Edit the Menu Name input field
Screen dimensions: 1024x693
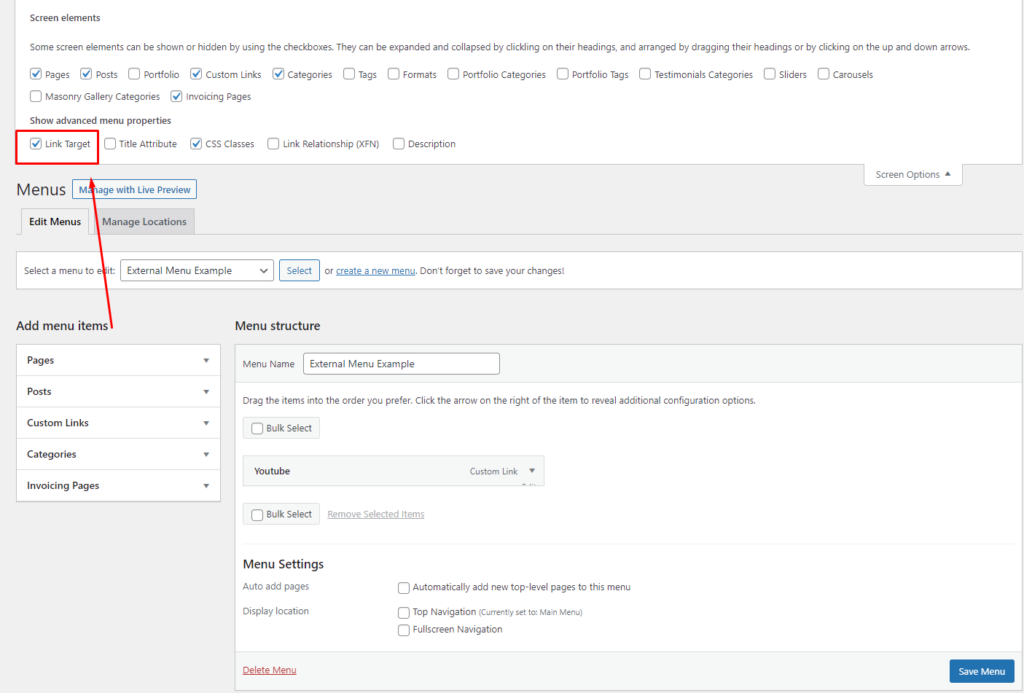[x=401, y=363]
